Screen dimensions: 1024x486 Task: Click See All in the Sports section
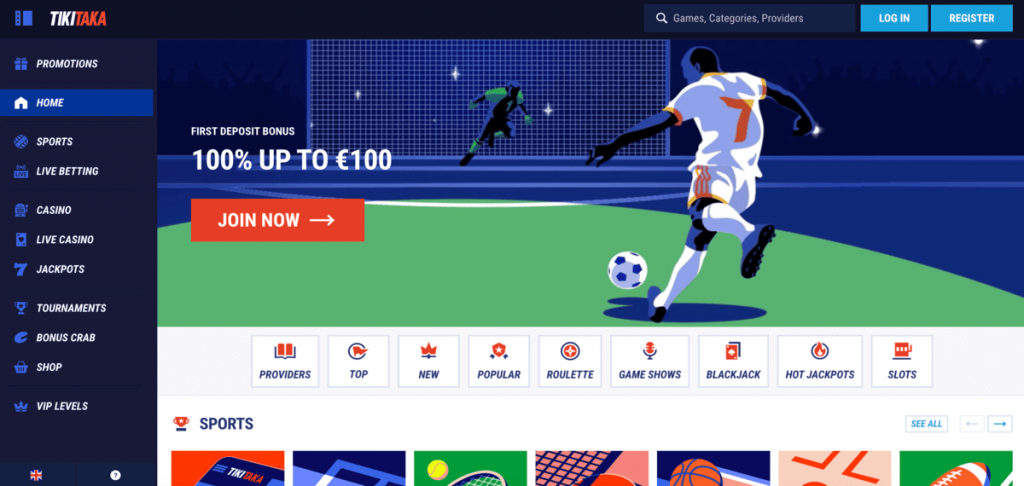pos(926,424)
